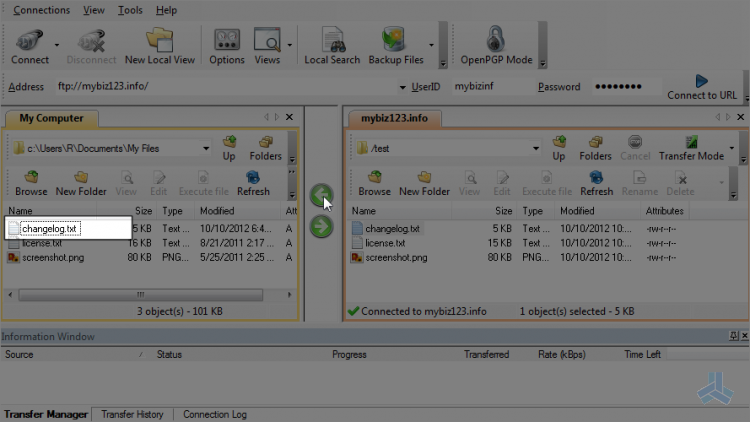The width and height of the screenshot is (750, 422).
Task: Open a New Local View
Action: click(x=160, y=46)
